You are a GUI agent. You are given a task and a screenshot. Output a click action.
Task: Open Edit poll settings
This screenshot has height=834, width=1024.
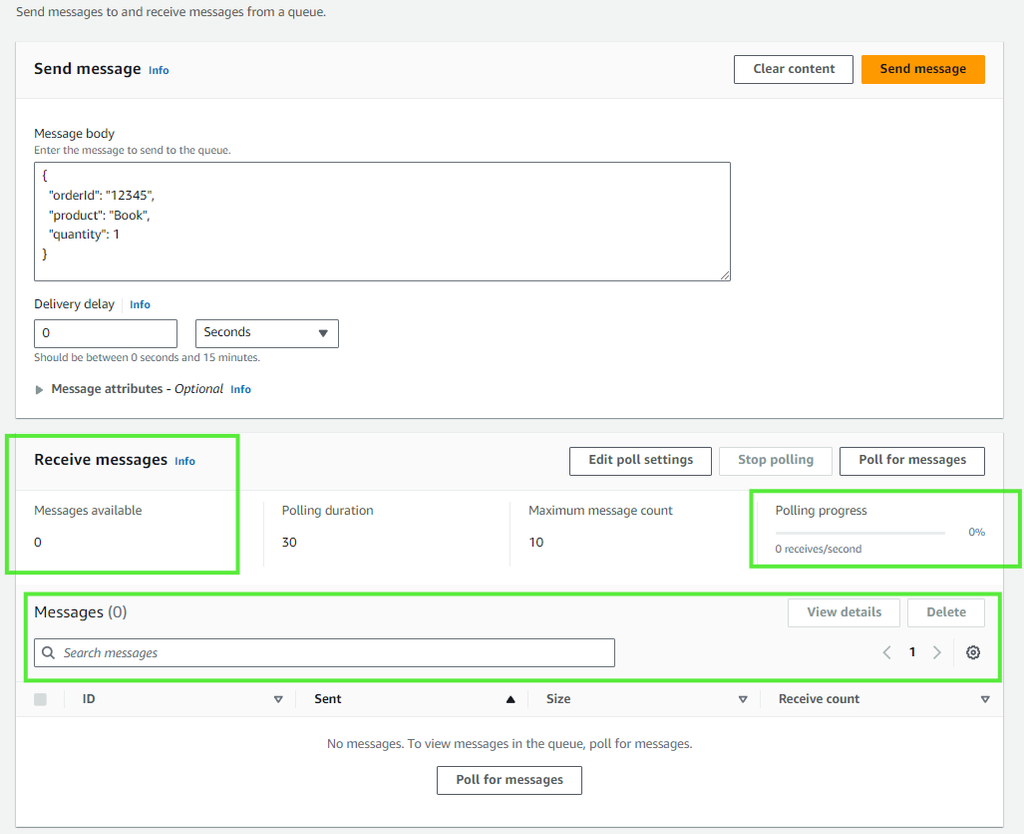tap(640, 461)
